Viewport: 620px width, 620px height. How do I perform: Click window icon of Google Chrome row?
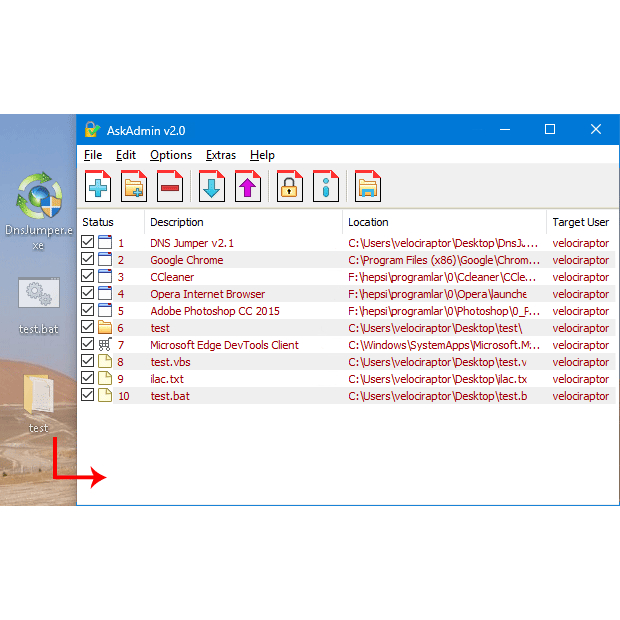[x=105, y=259]
